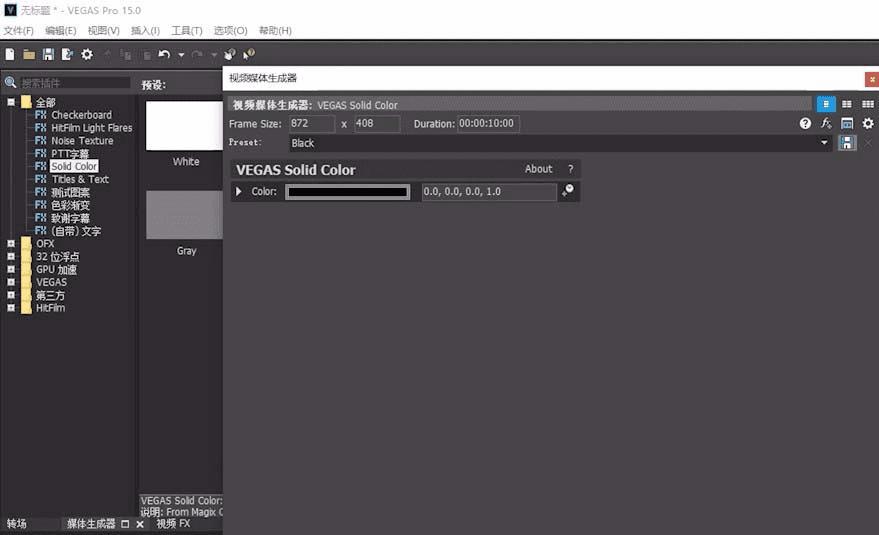Image resolution: width=879 pixels, height=535 pixels.
Task: Click the Frame Size height field 408
Action: click(377, 123)
